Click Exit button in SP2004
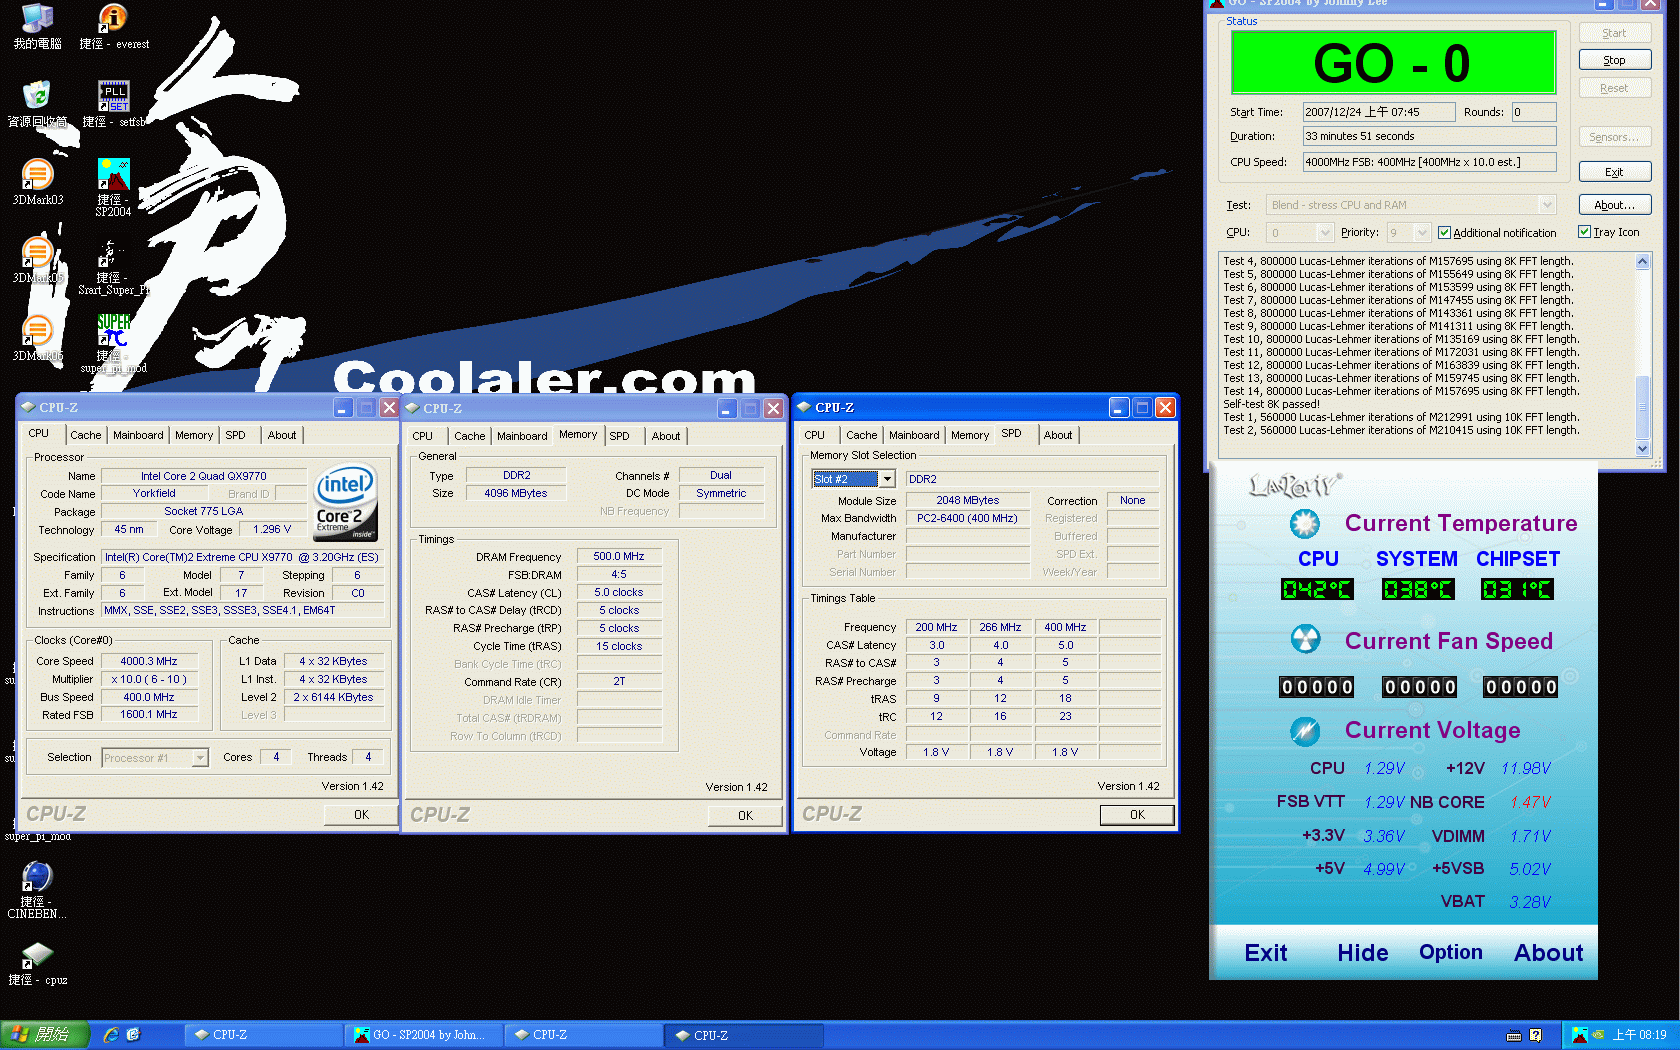Image resolution: width=1680 pixels, height=1050 pixels. click(1614, 172)
